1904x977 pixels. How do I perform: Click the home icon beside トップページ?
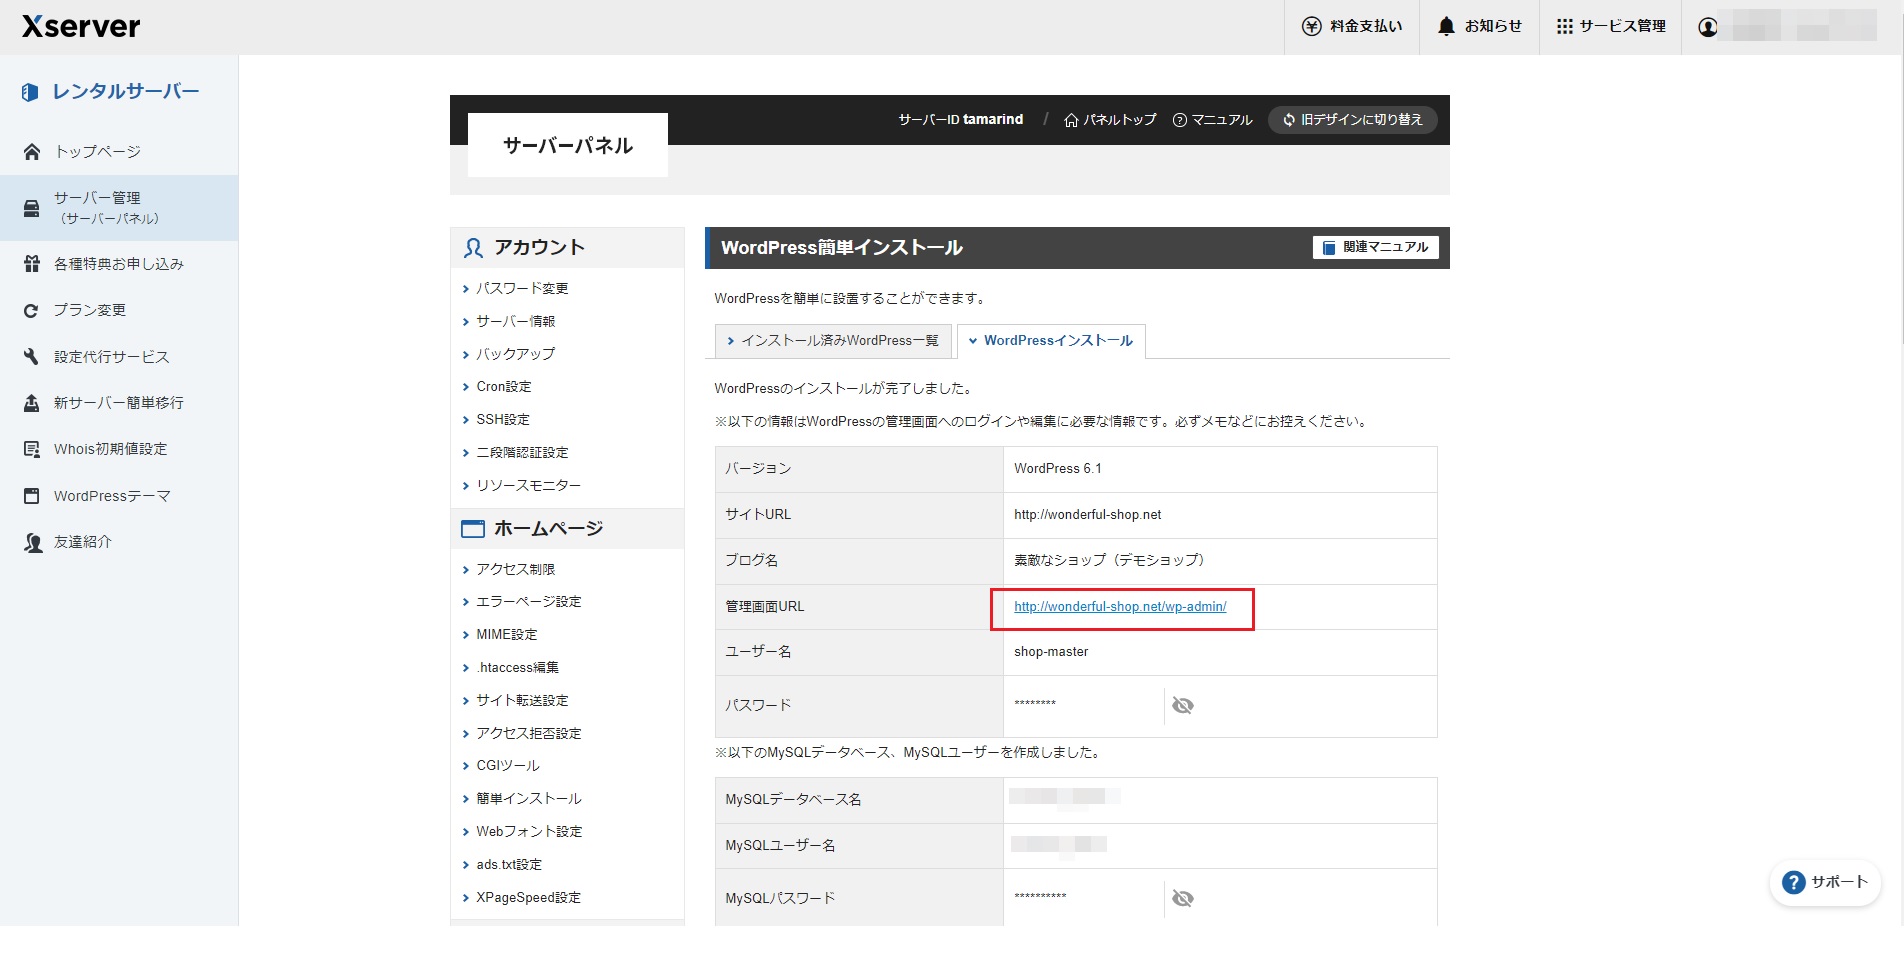point(32,152)
